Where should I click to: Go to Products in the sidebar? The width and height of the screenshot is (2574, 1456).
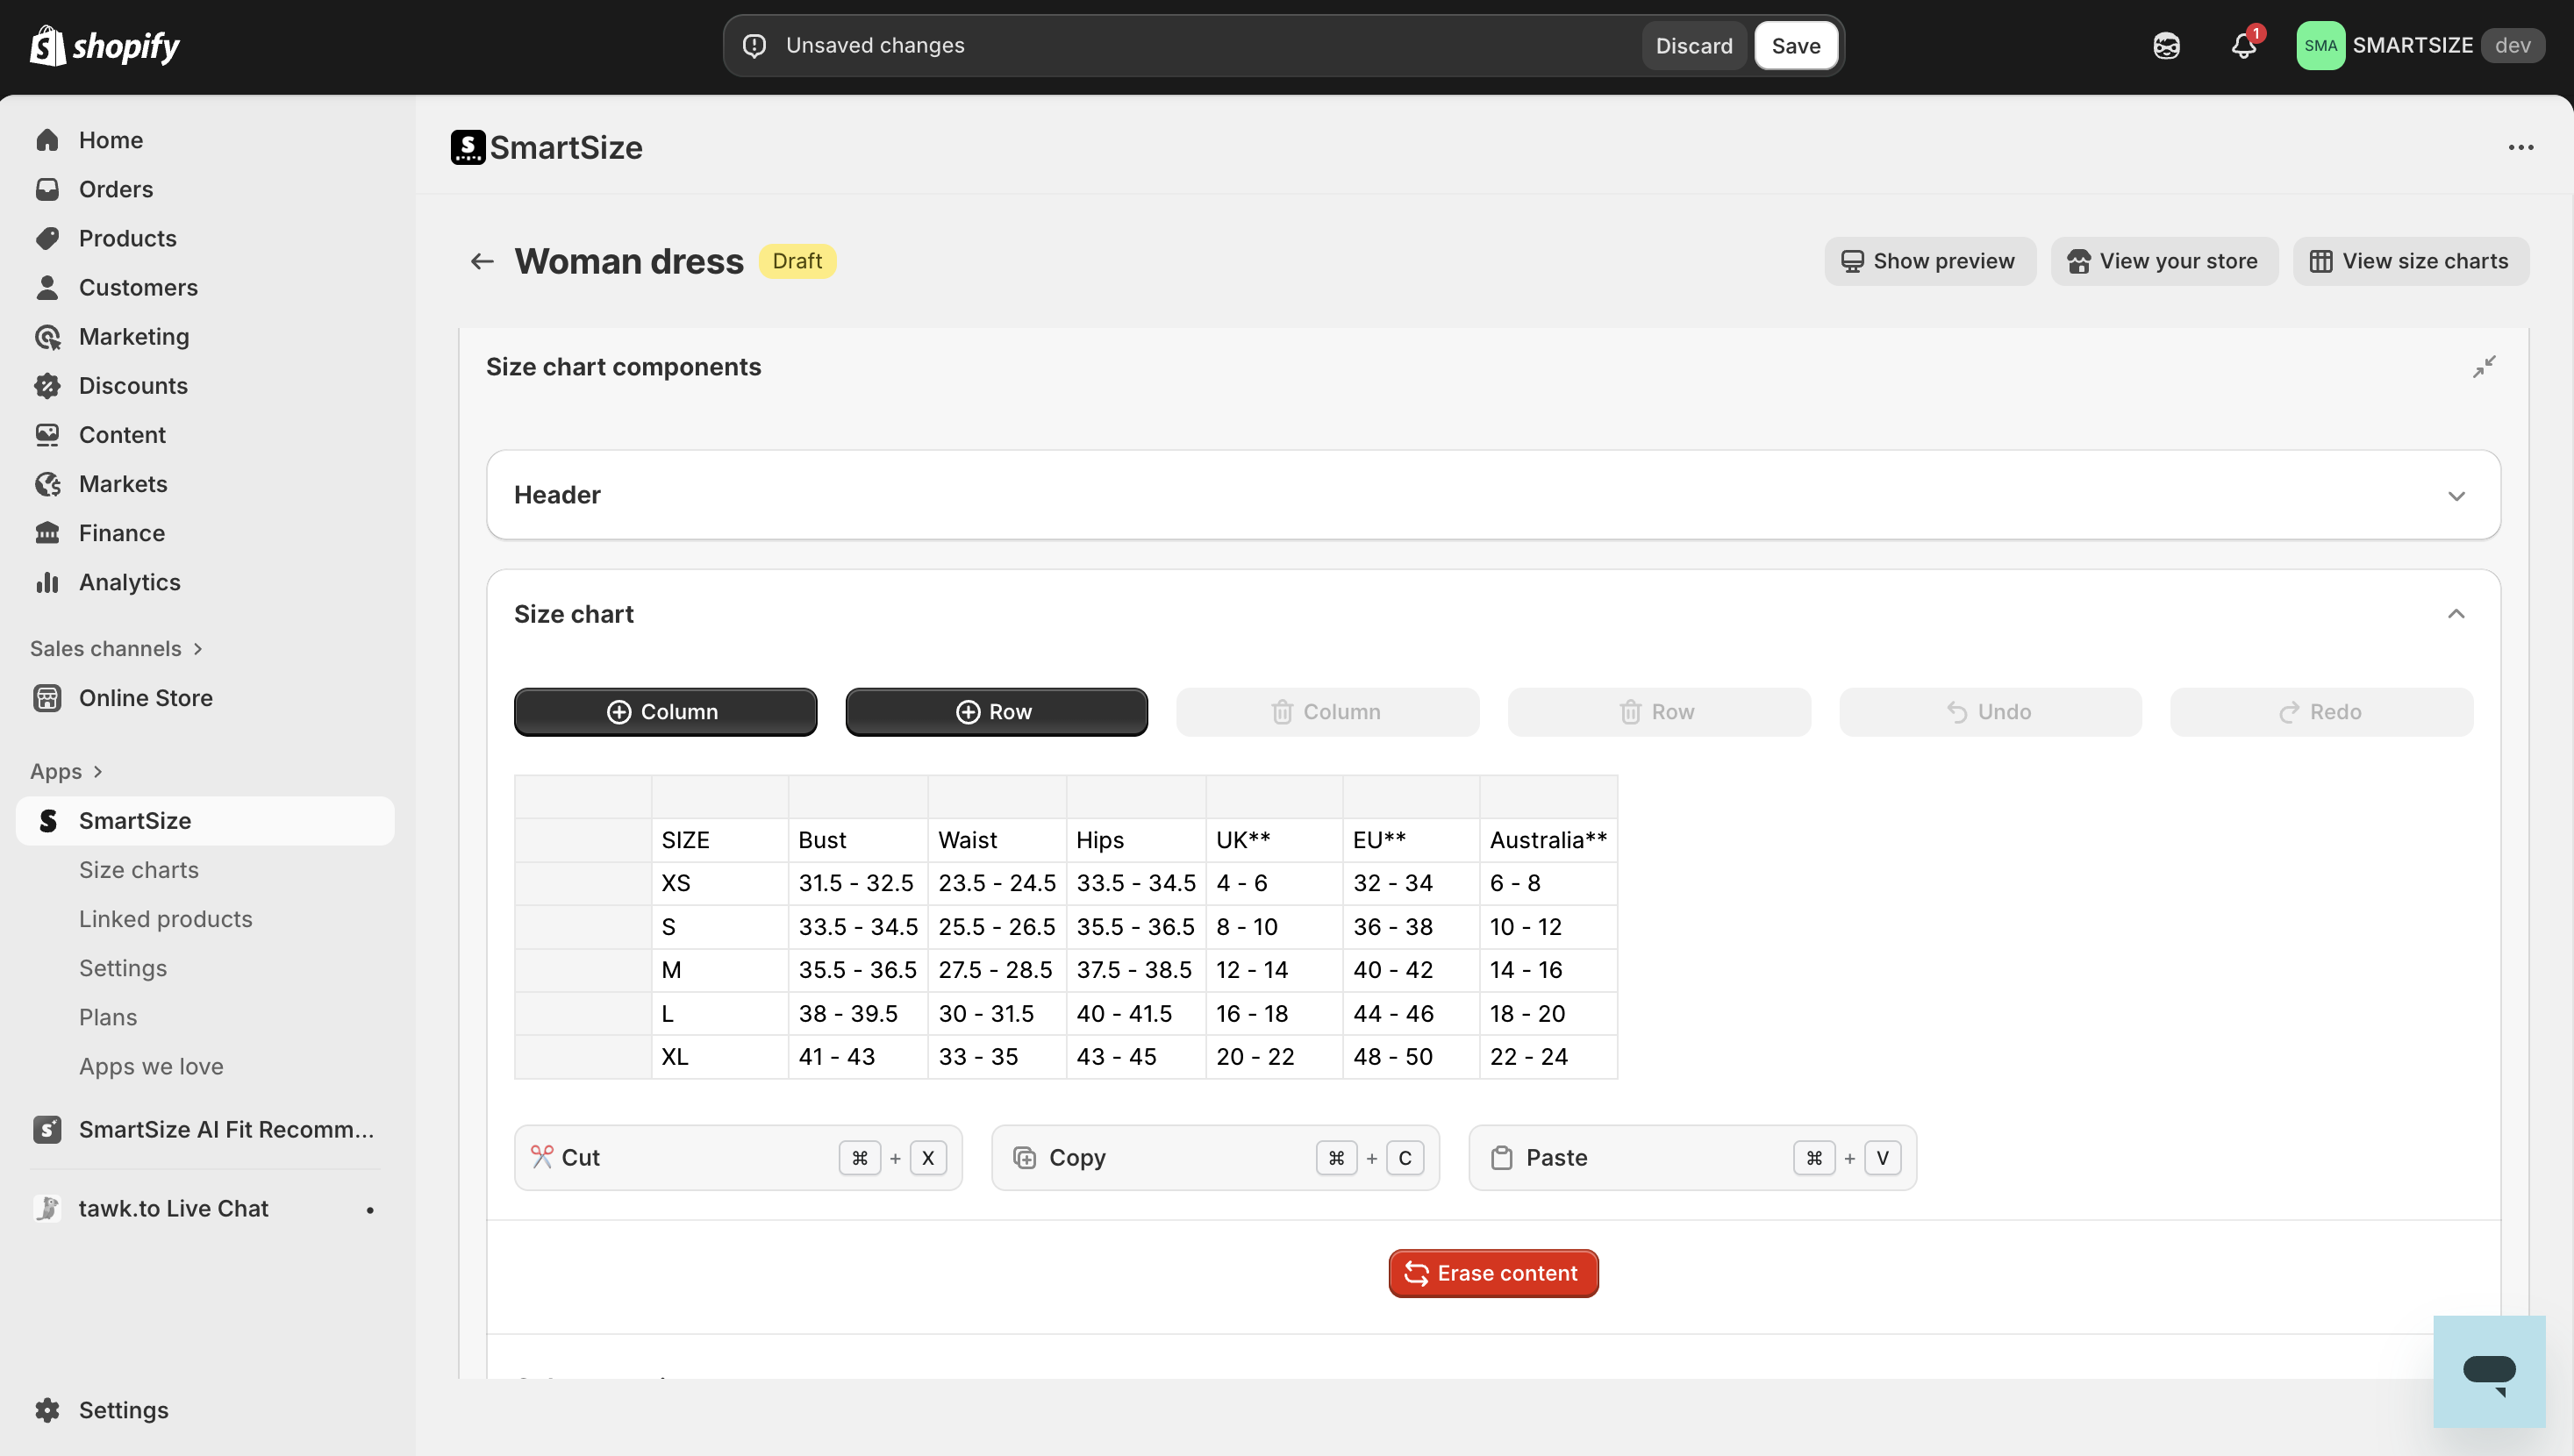127,238
